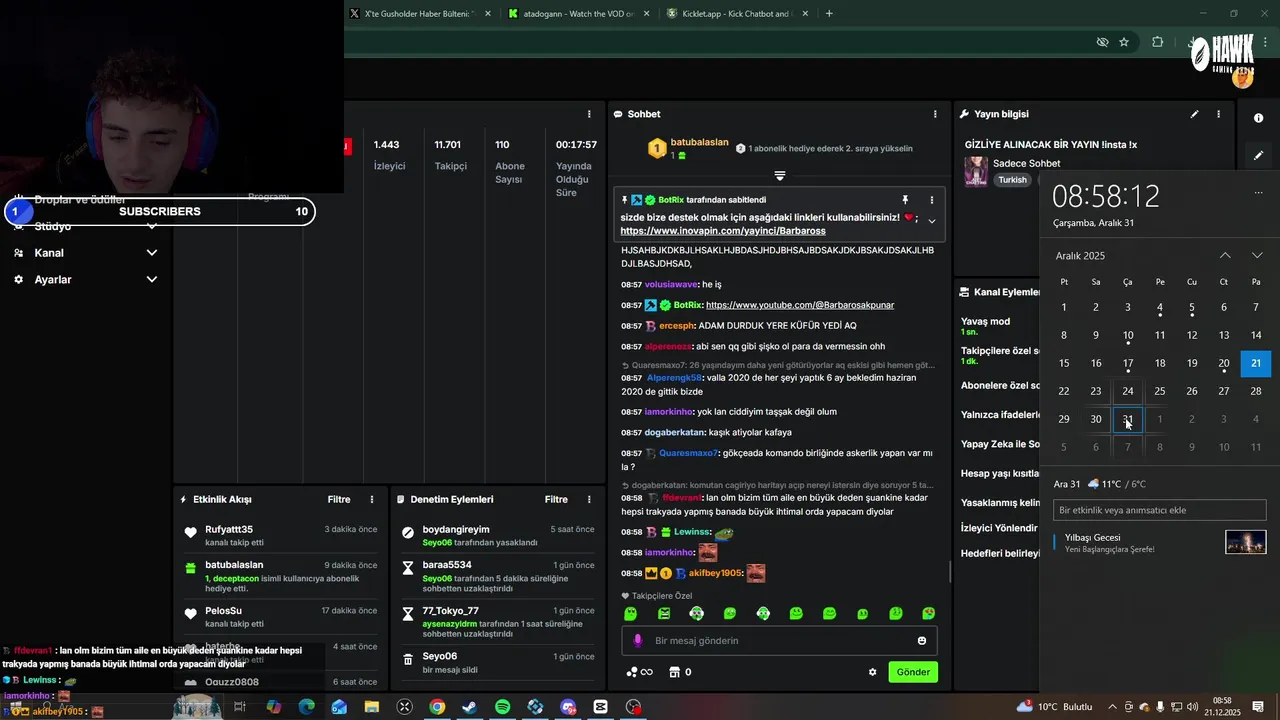Open Filtre in Denetim Eylemleri panel

[x=556, y=499]
